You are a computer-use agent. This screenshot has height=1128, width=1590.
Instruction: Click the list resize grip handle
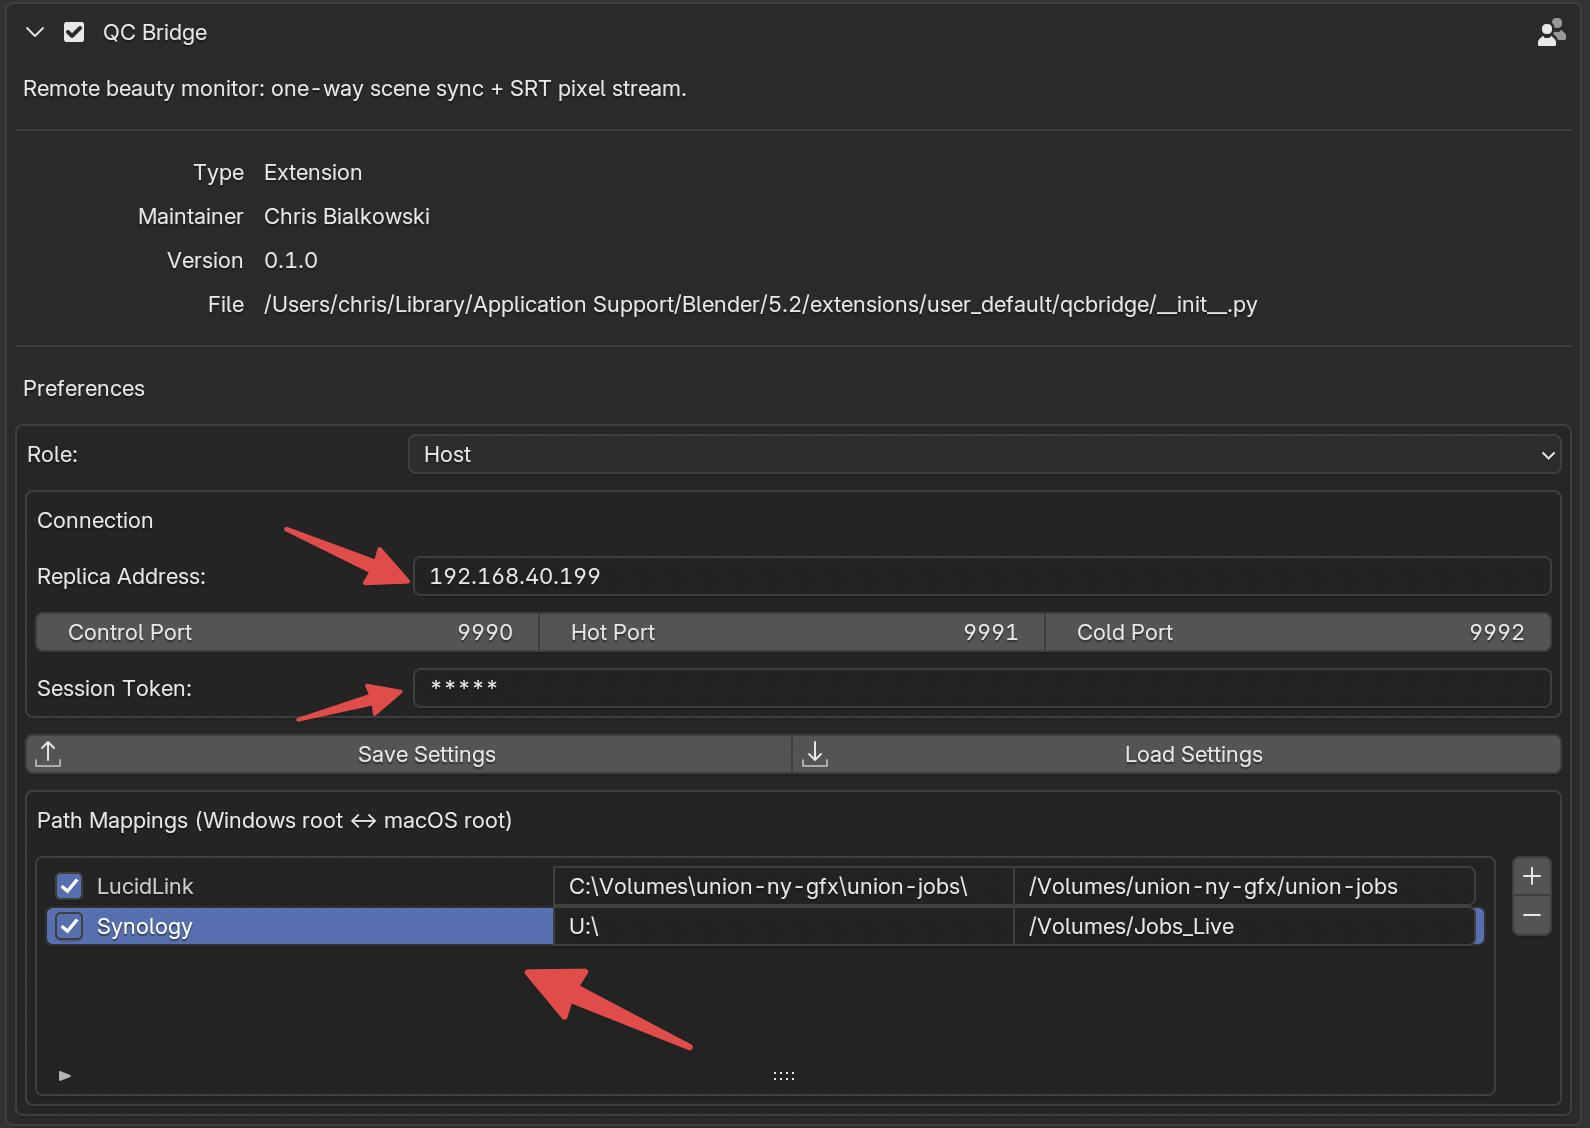[x=784, y=1076]
